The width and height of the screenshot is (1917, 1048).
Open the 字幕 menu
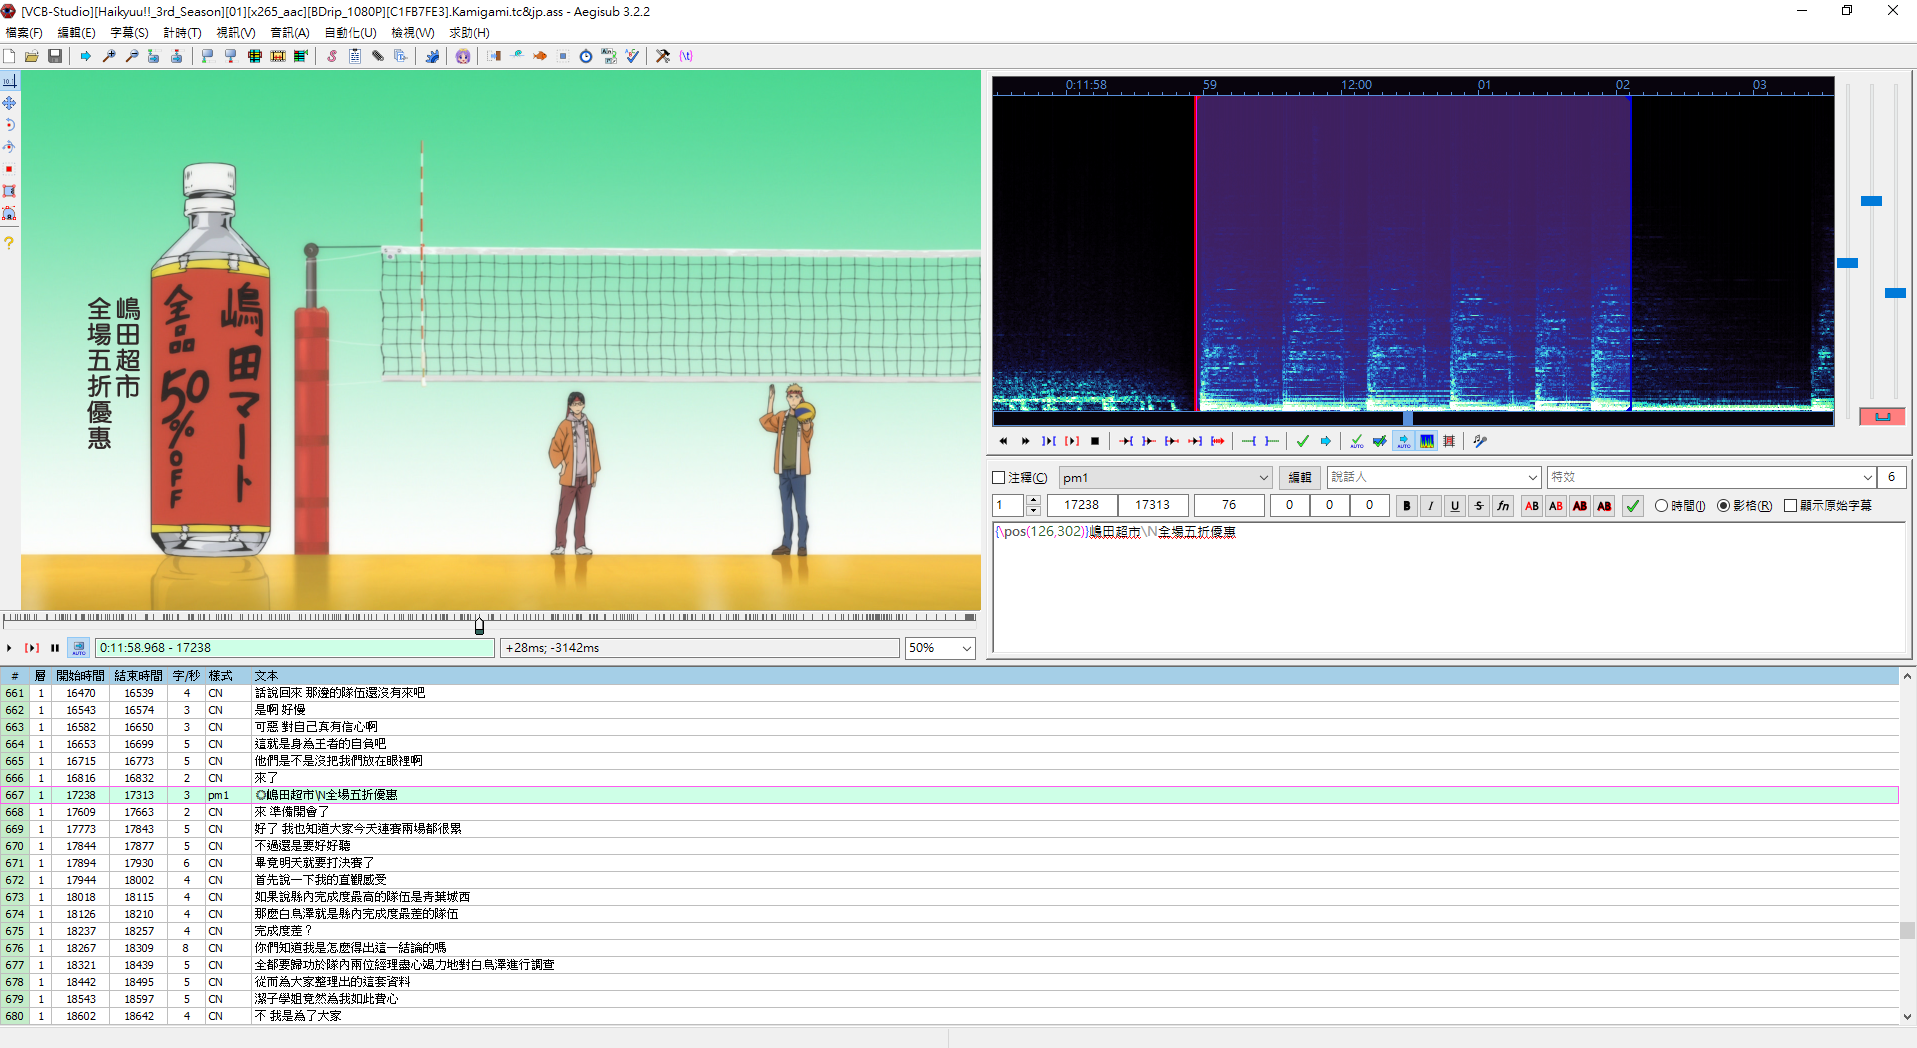[129, 33]
